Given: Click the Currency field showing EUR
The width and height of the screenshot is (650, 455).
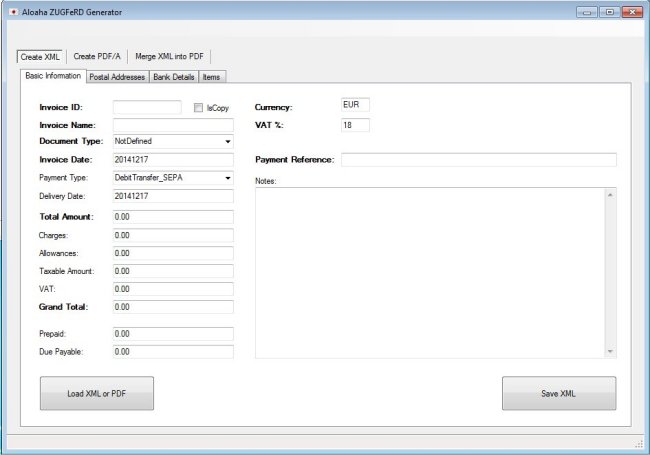Looking at the screenshot, I should point(355,105).
